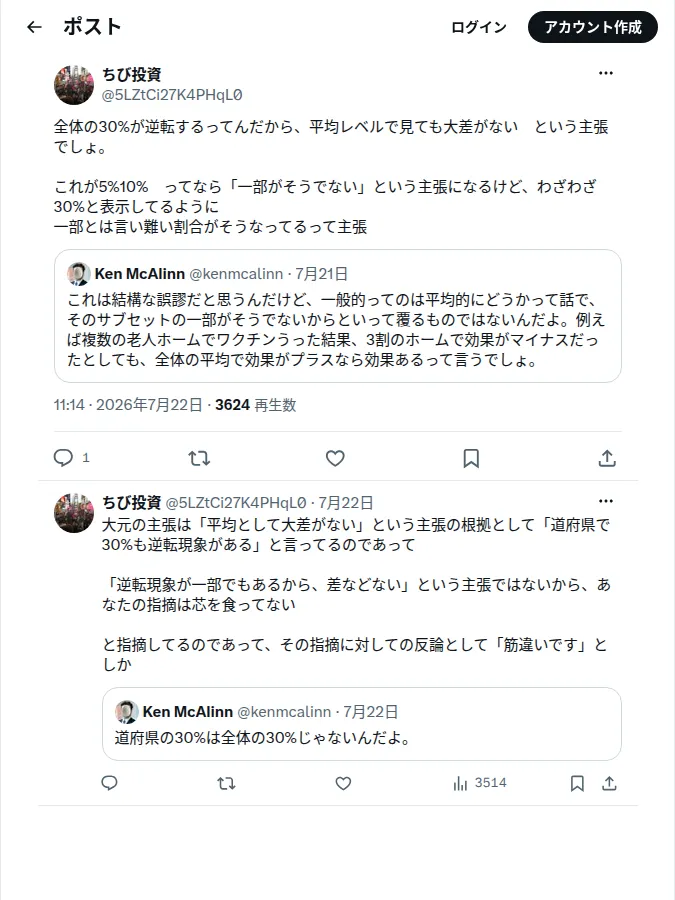Screen dimensions: 675x900
Task: Repost the main post
Action: [x=199, y=458]
